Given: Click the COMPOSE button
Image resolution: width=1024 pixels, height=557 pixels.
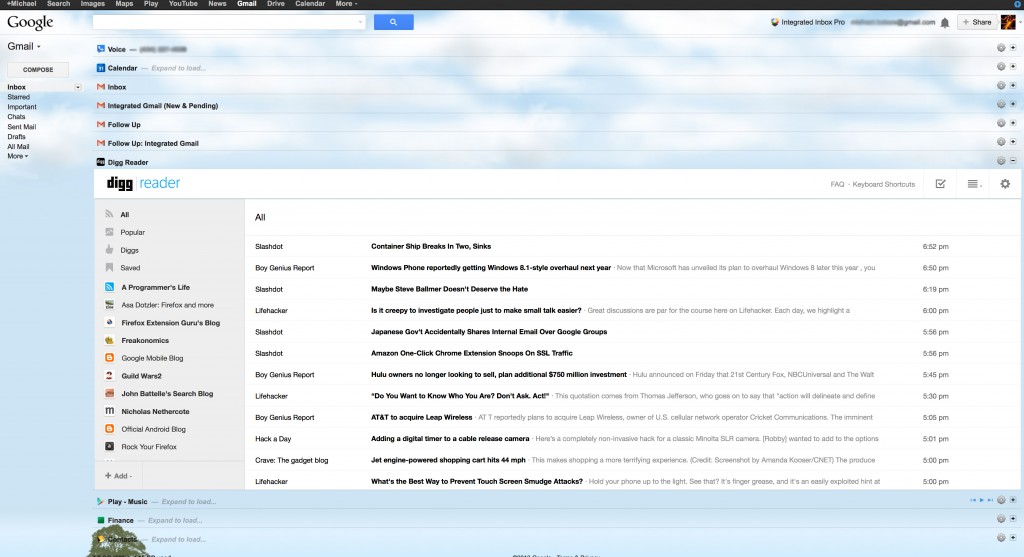Looking at the screenshot, I should click(x=38, y=70).
